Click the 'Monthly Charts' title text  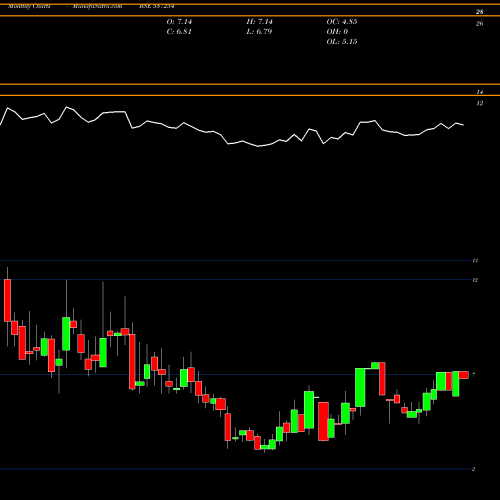(x=29, y=6)
